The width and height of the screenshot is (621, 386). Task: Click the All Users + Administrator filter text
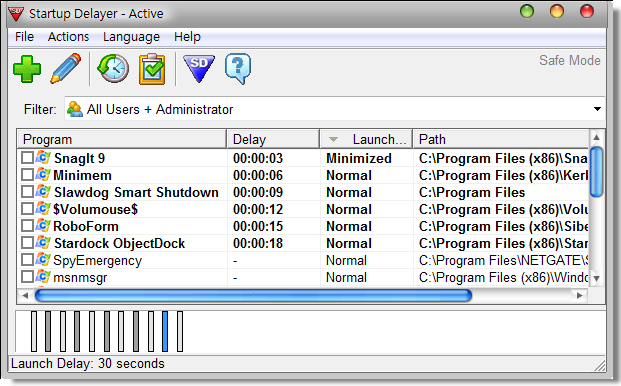coord(160,109)
